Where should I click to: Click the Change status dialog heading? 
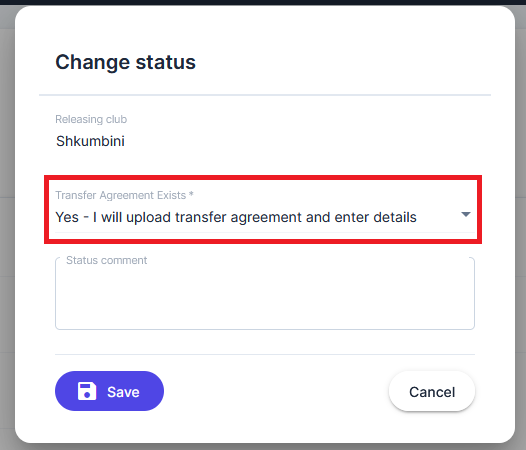[x=125, y=62]
